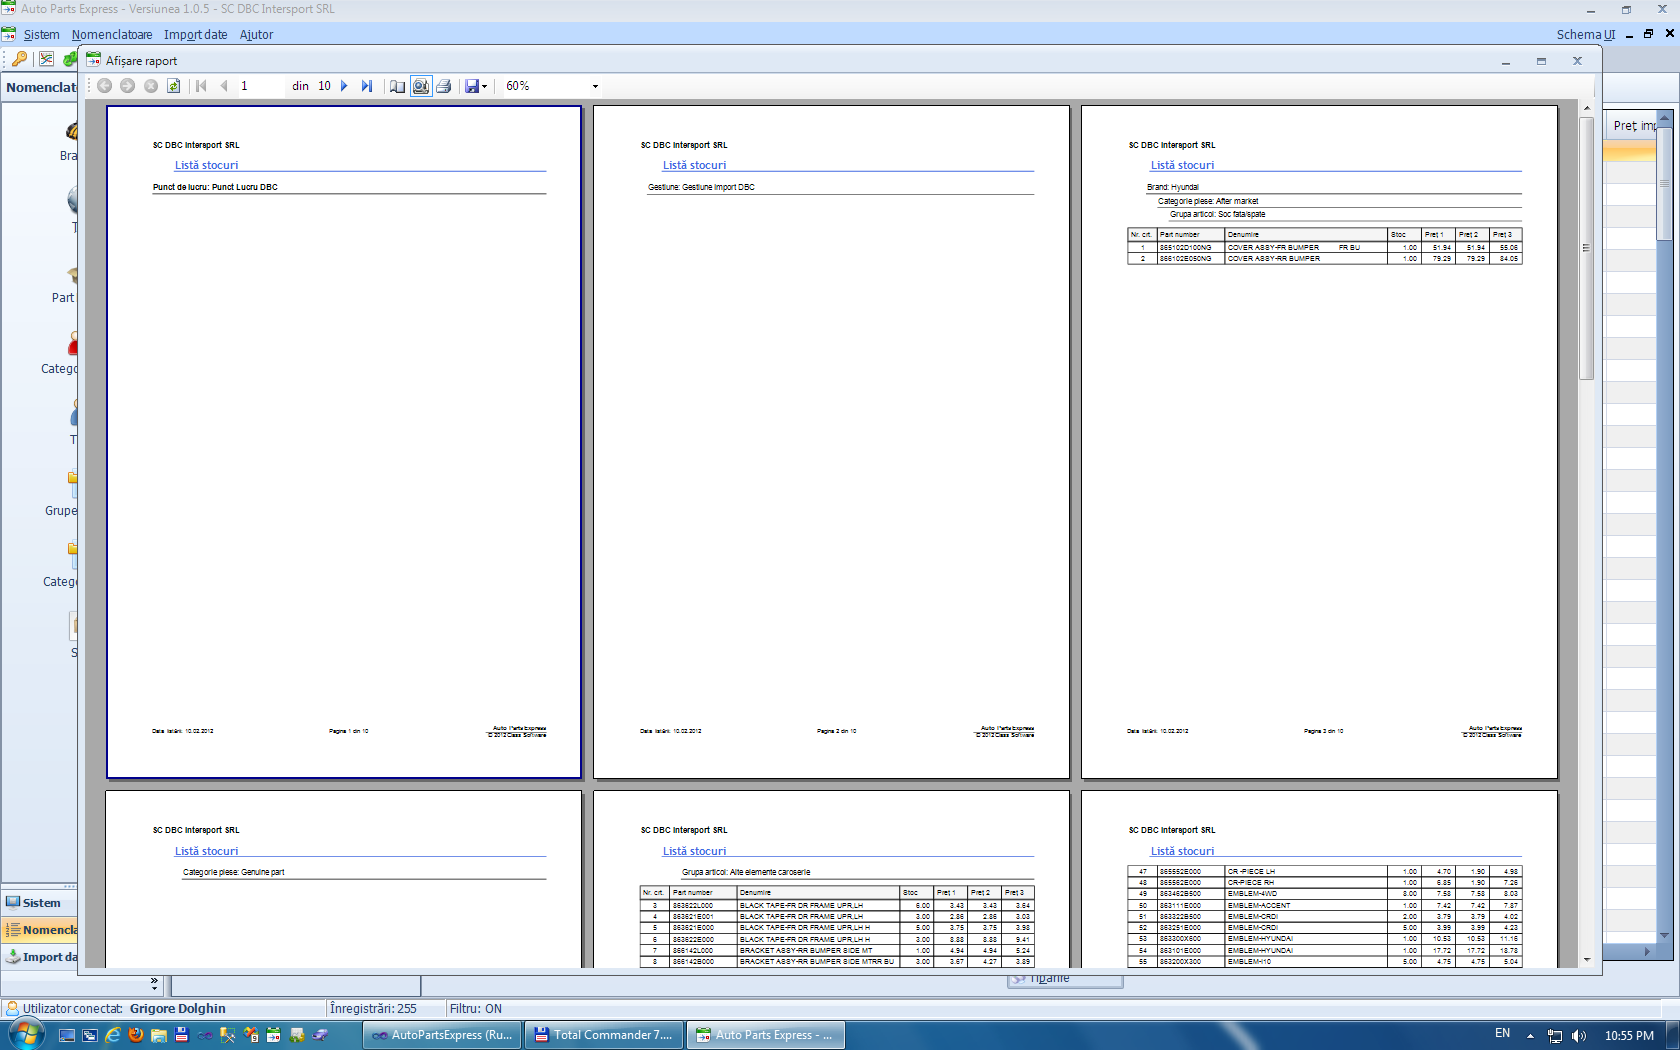Go to previous report page
The image size is (1680, 1050).
click(x=224, y=86)
